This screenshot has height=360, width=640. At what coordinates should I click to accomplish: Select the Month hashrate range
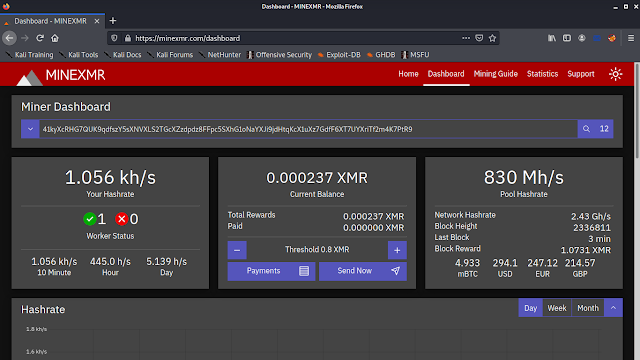tap(588, 308)
